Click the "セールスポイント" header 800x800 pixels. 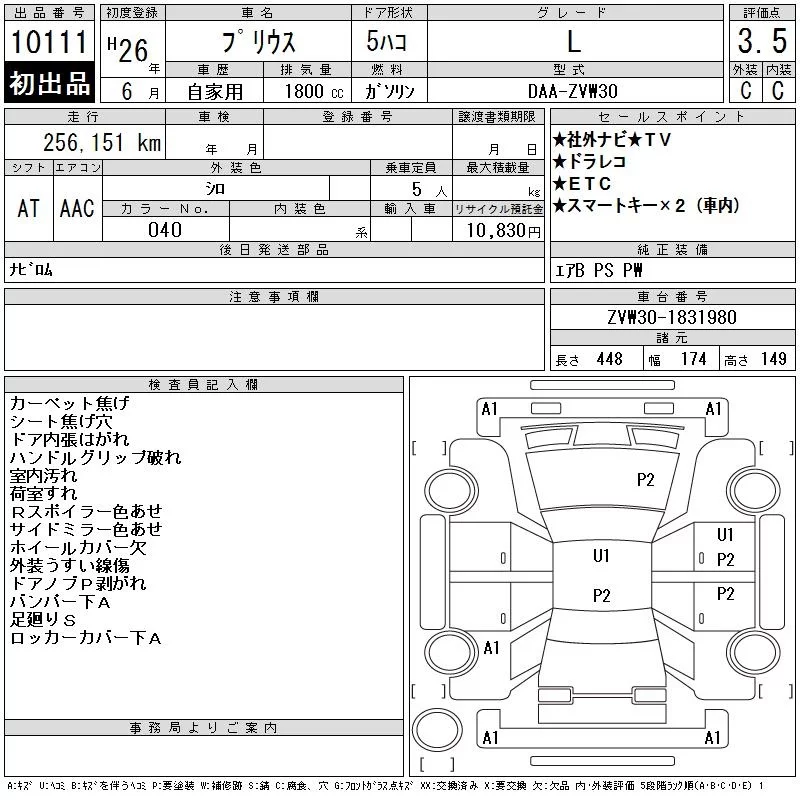coord(672,117)
